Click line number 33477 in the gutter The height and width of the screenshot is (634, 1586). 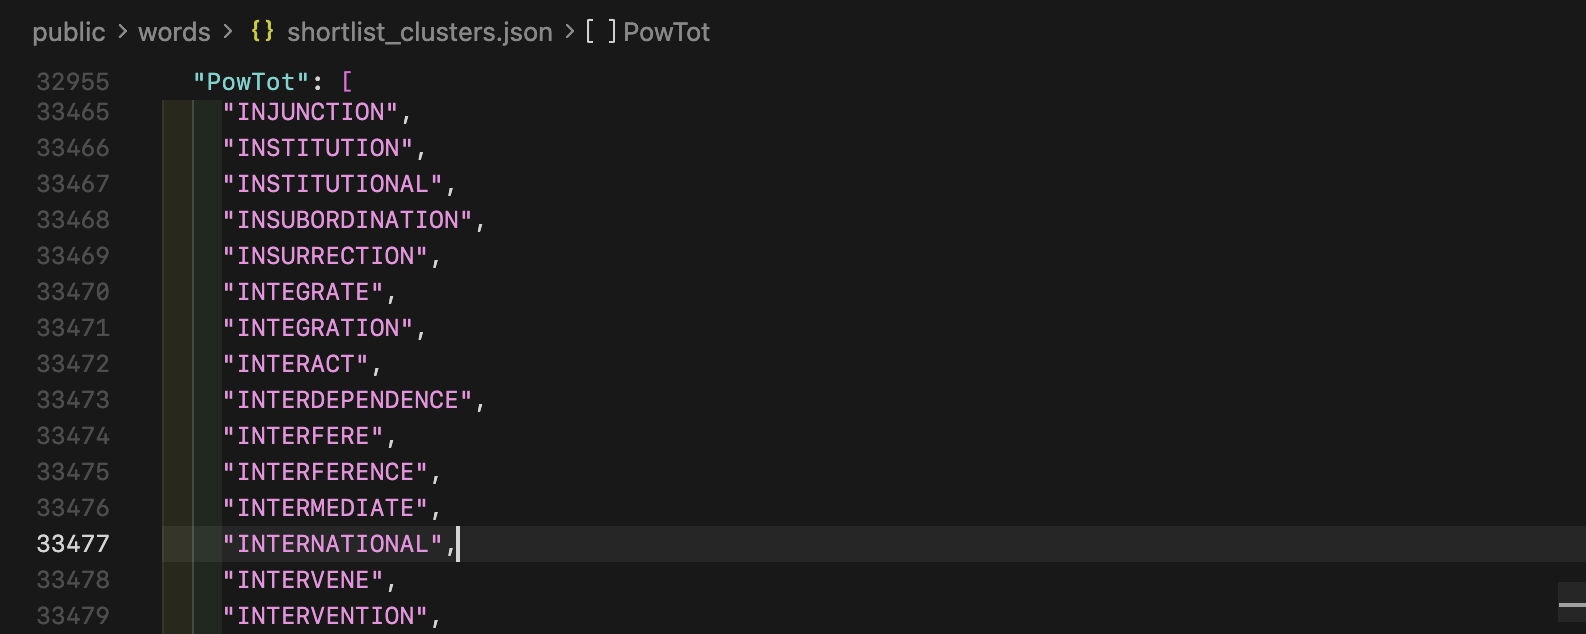point(72,544)
